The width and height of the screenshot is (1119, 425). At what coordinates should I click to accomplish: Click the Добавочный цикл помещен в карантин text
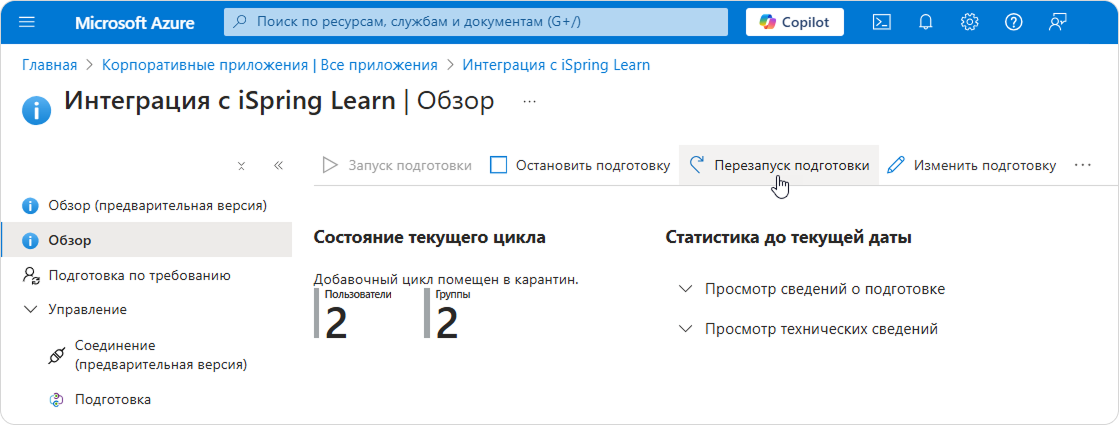point(446,280)
